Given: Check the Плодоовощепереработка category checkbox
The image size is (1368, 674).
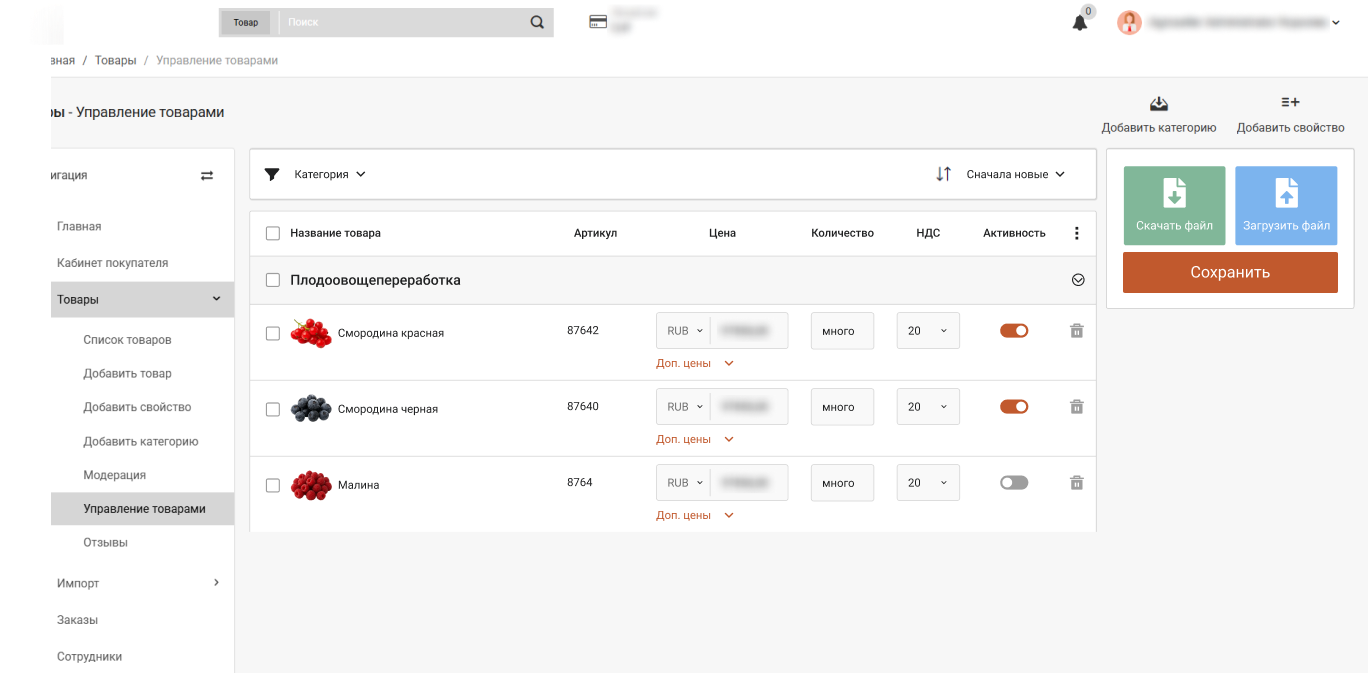Looking at the screenshot, I should tap(273, 281).
